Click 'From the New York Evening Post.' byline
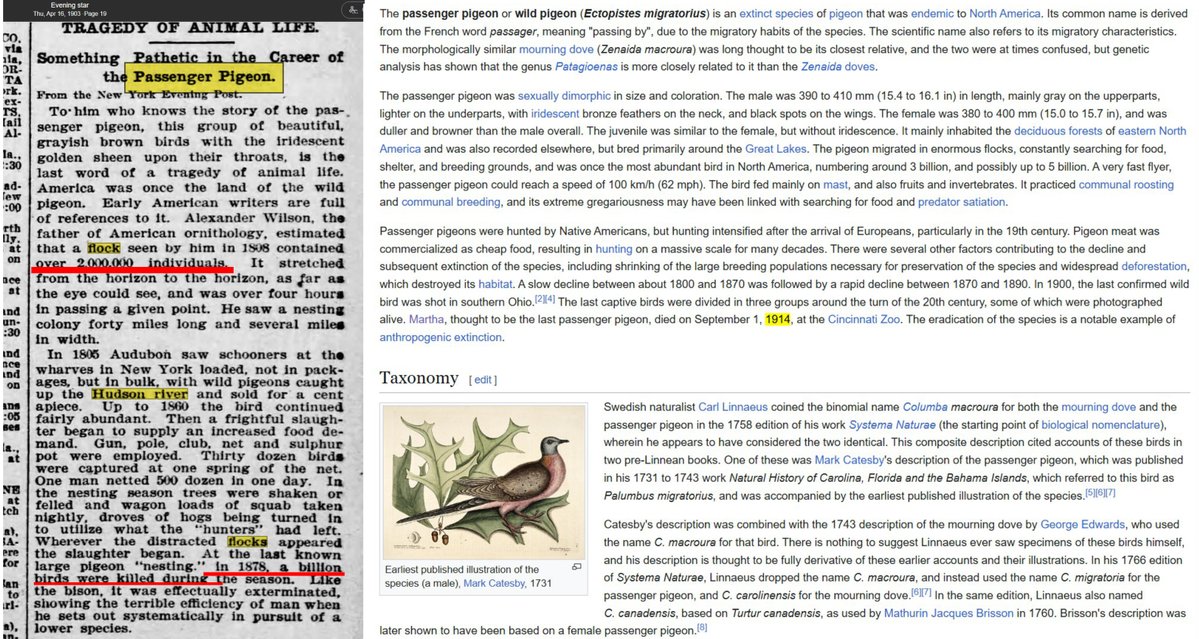This screenshot has height=639, width=1199. pos(138,95)
